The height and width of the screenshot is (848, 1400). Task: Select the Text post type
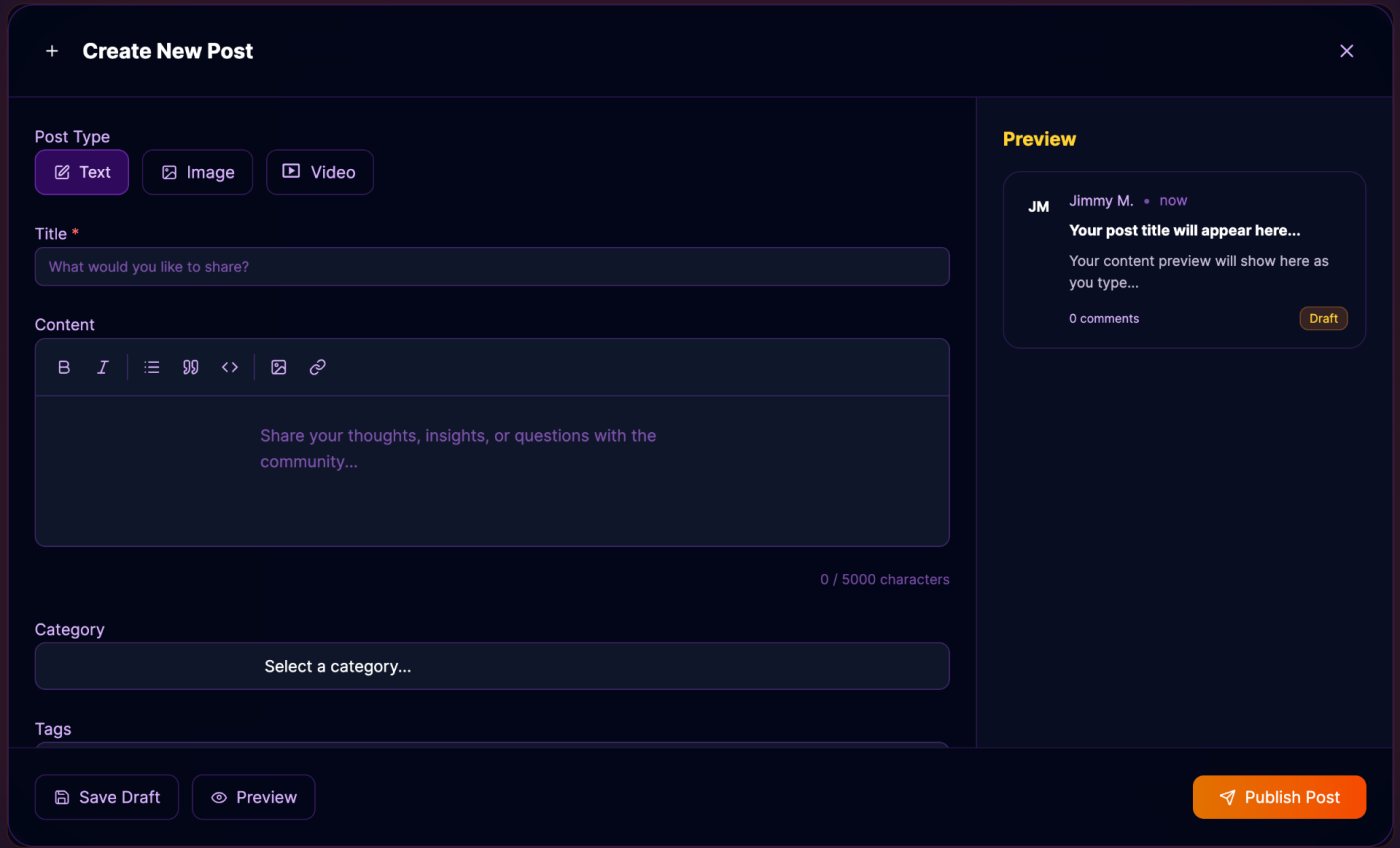click(x=82, y=172)
